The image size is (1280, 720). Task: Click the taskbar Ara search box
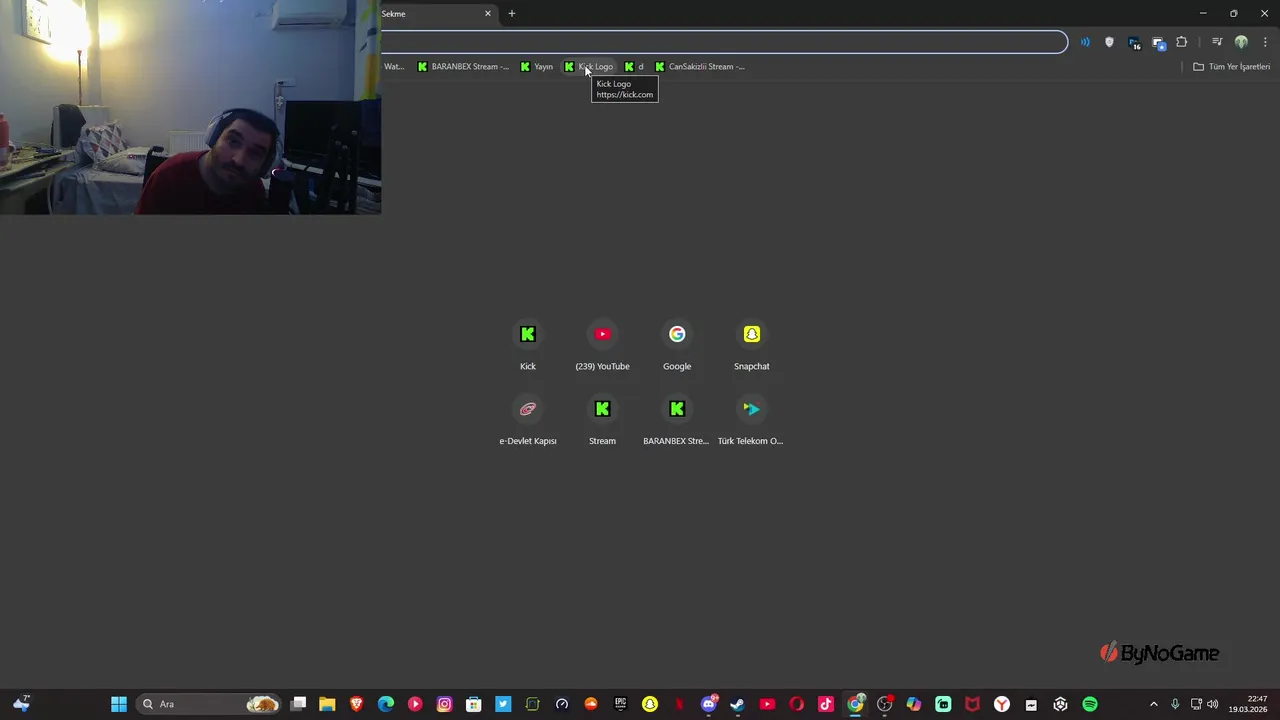(207, 704)
